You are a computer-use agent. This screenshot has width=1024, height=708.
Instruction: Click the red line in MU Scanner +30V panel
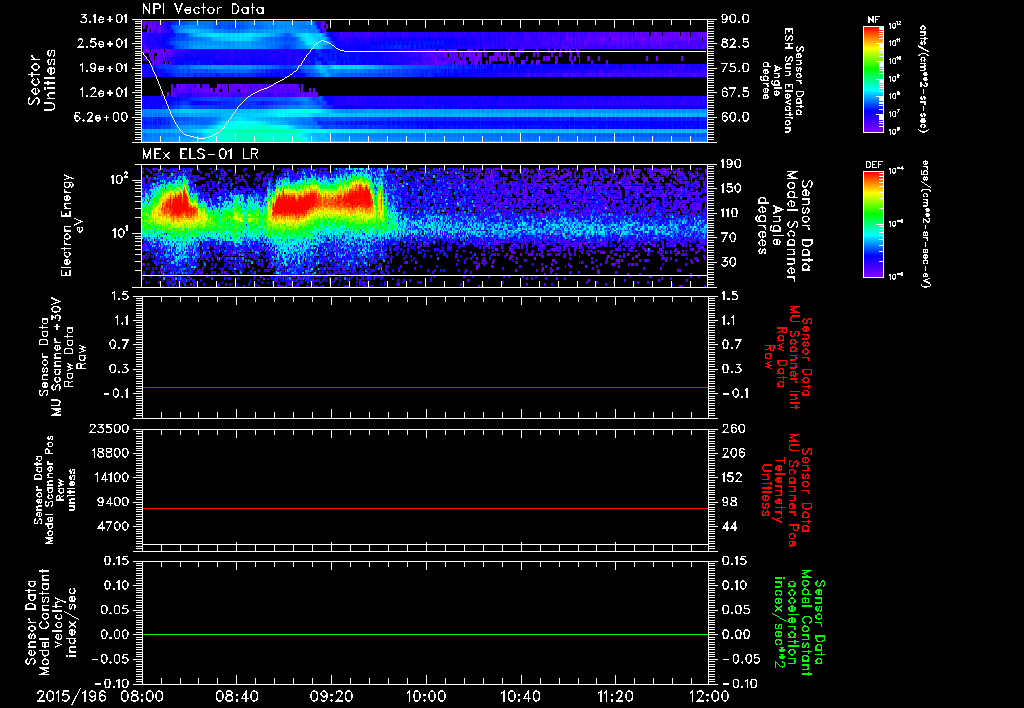pyautogui.click(x=424, y=388)
